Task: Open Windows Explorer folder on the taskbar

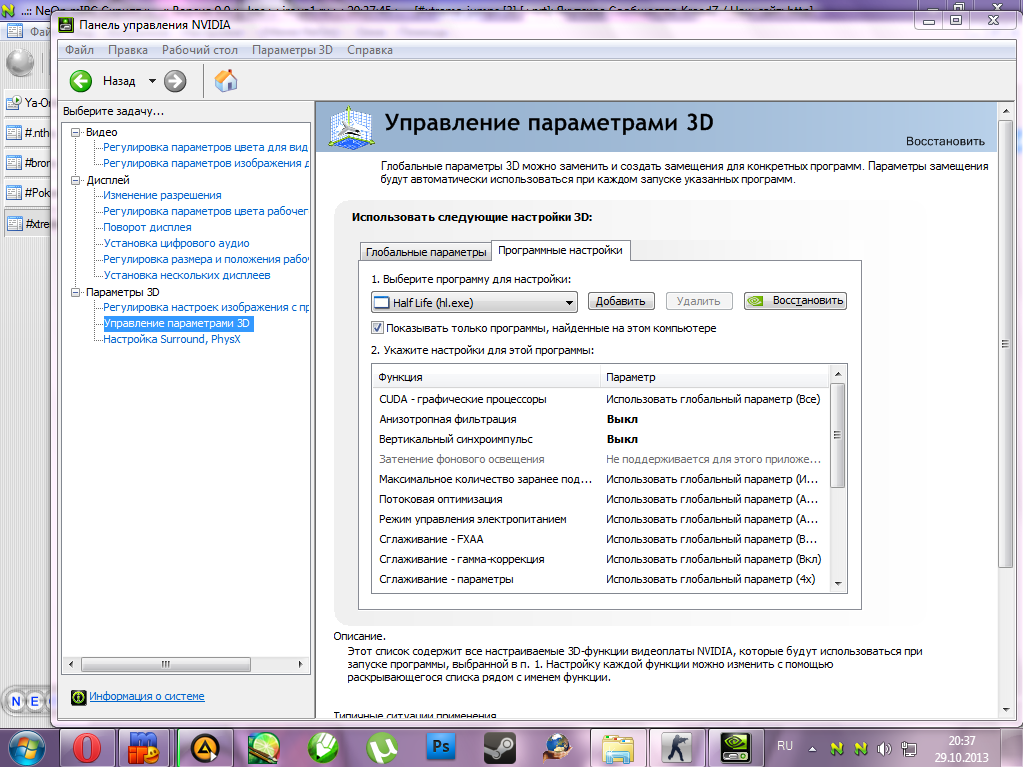Action: [x=617, y=748]
